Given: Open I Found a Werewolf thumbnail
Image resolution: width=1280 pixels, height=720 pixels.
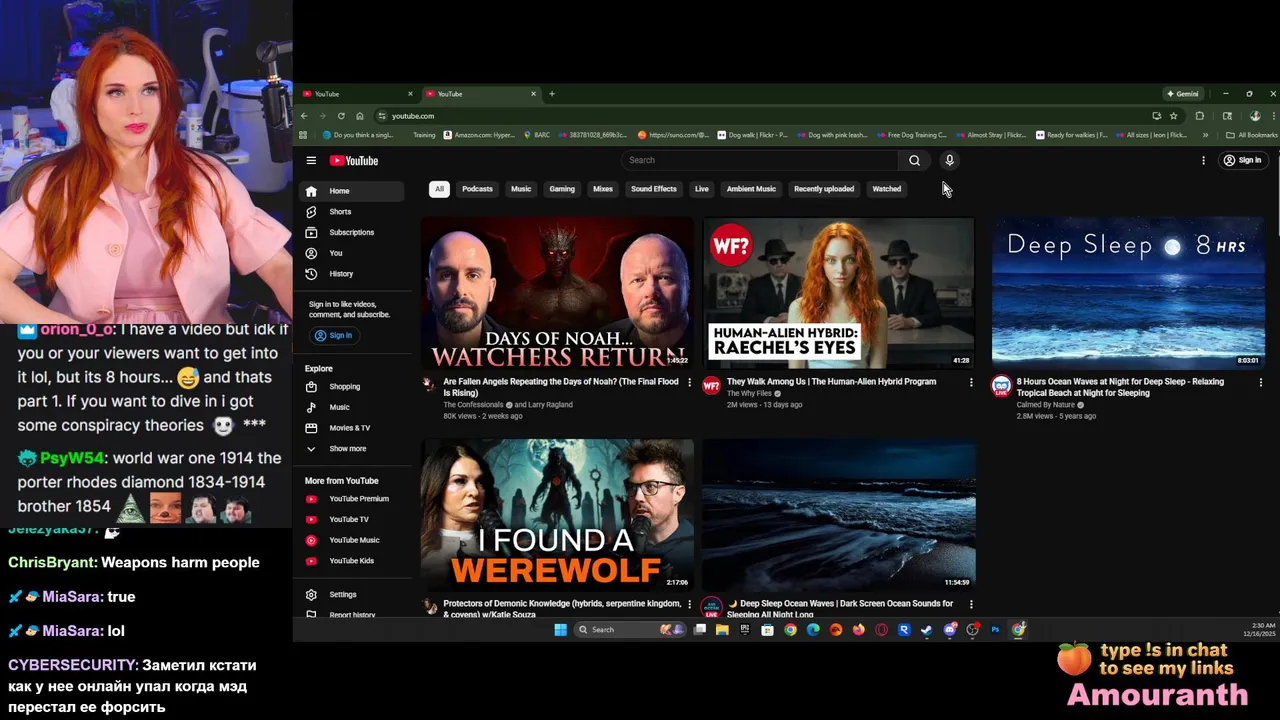Looking at the screenshot, I should click(557, 514).
